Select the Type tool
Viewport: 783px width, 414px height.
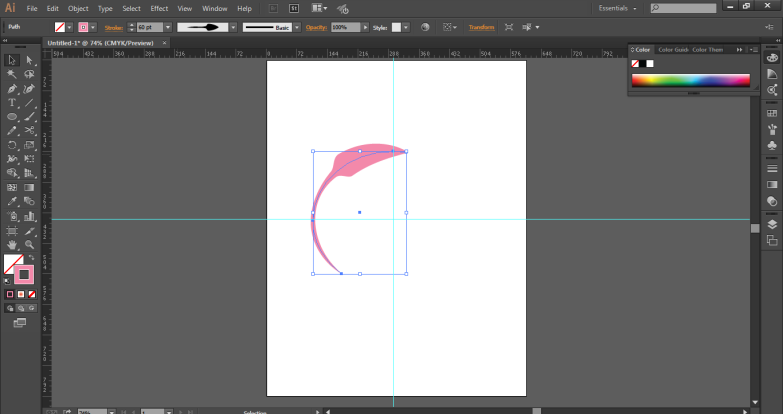click(12, 102)
